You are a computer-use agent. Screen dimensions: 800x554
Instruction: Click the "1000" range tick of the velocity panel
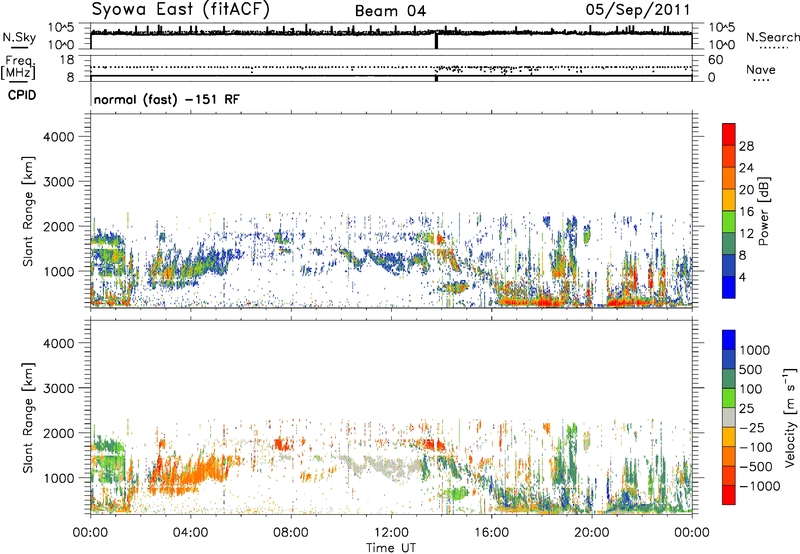pyautogui.click(x=58, y=478)
